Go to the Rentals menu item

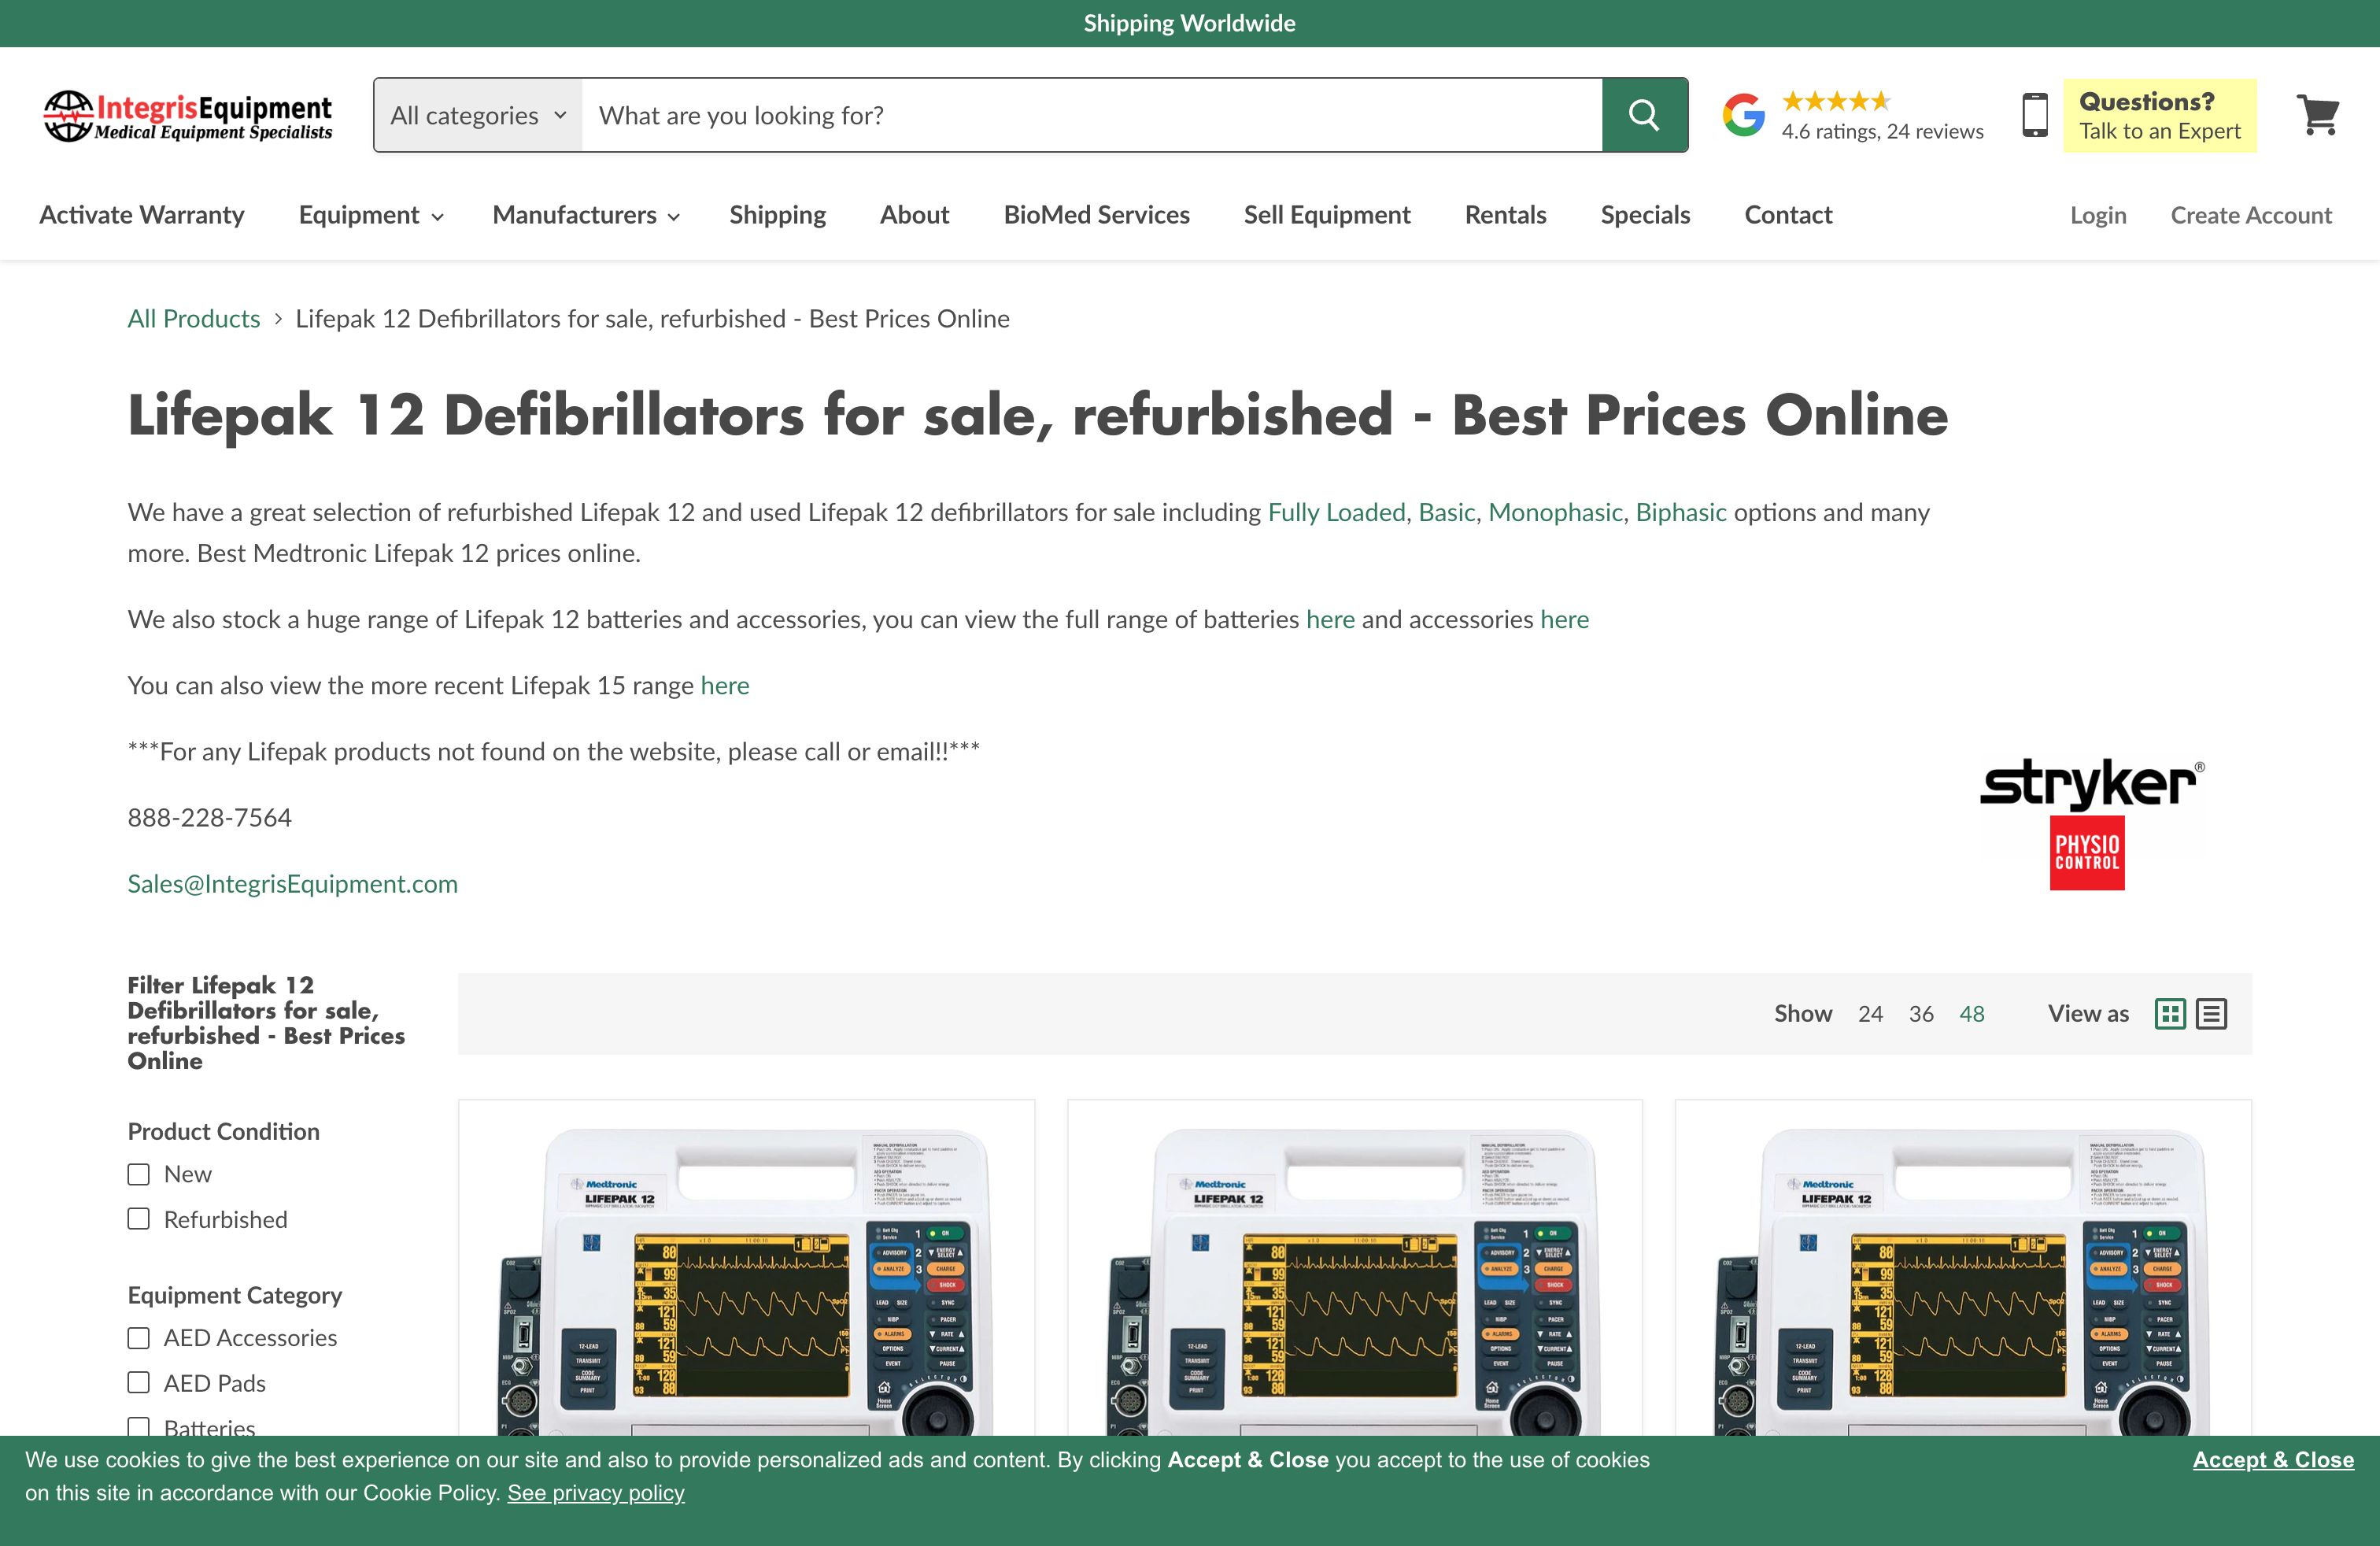(x=1505, y=215)
